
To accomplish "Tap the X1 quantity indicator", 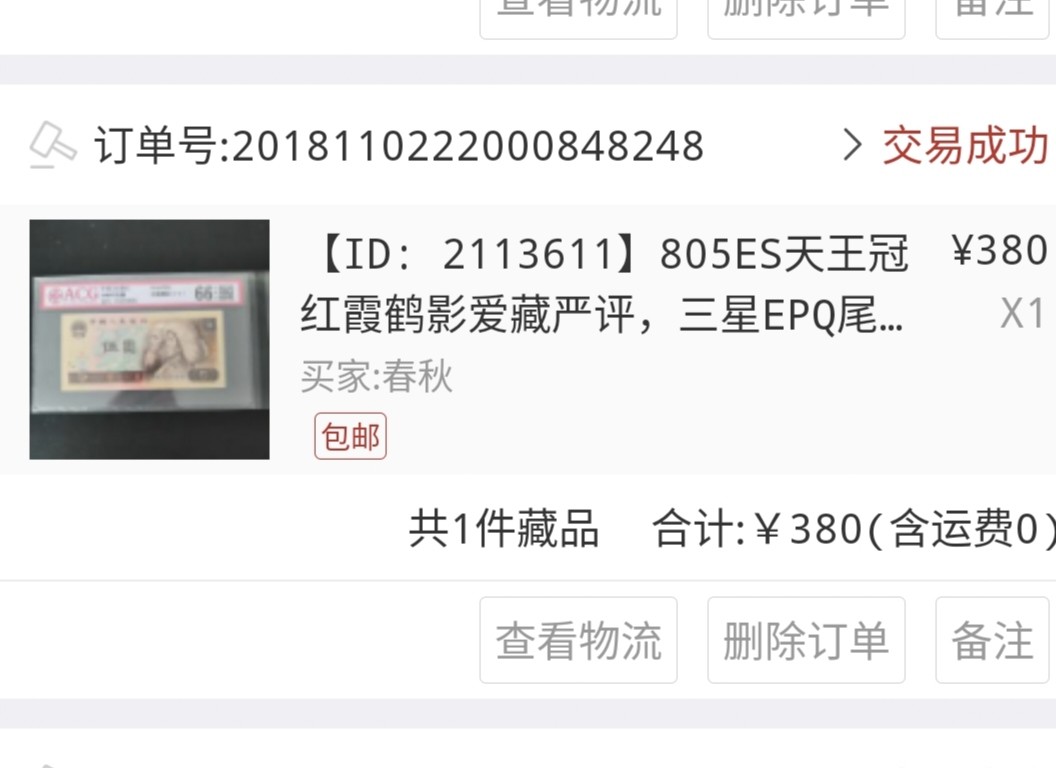I will coord(1022,313).
